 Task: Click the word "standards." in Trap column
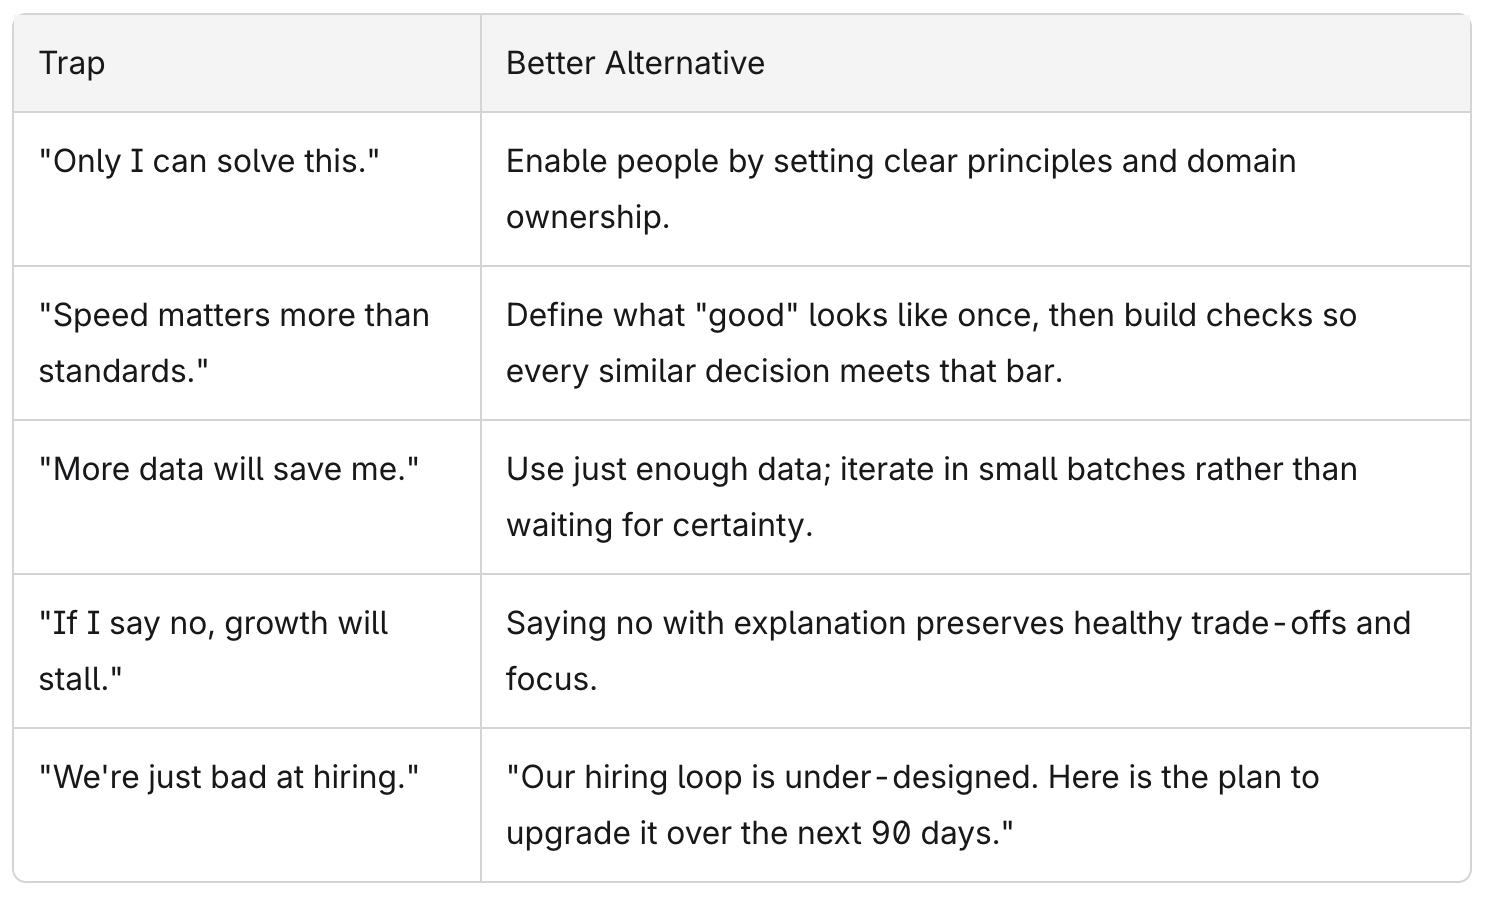click(124, 372)
